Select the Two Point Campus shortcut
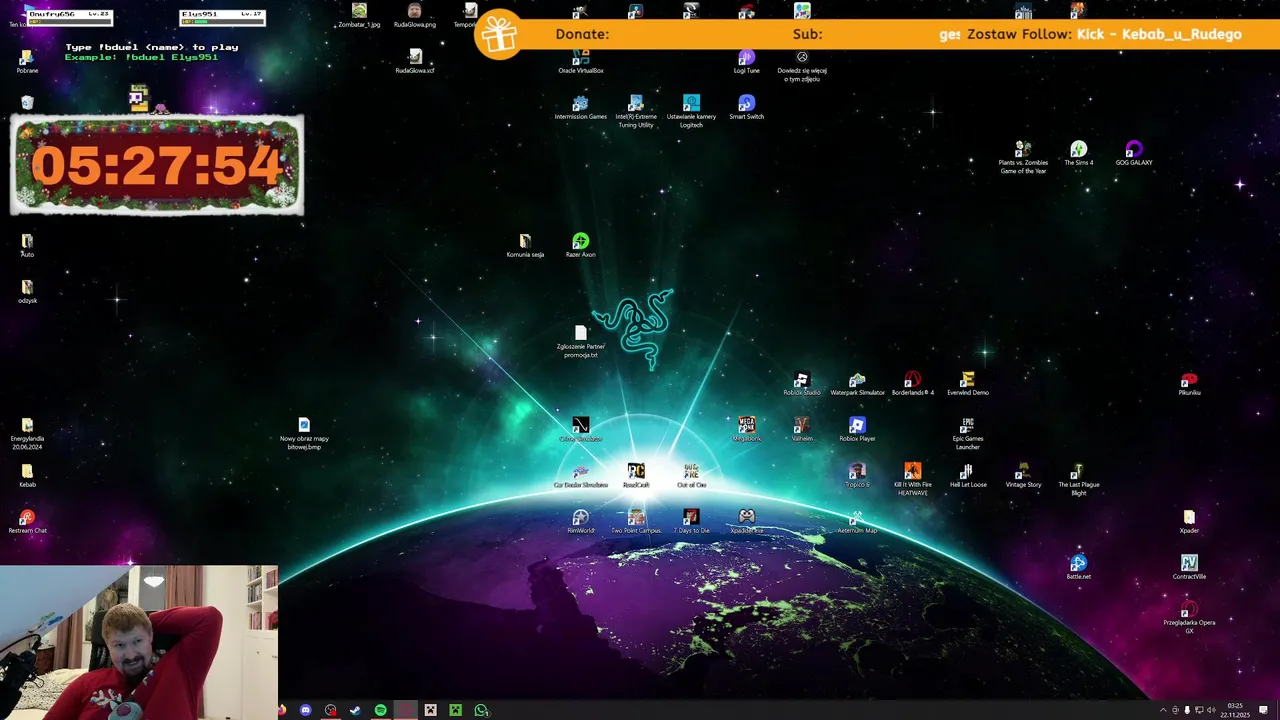Screen dimensions: 1280x720 636,522
